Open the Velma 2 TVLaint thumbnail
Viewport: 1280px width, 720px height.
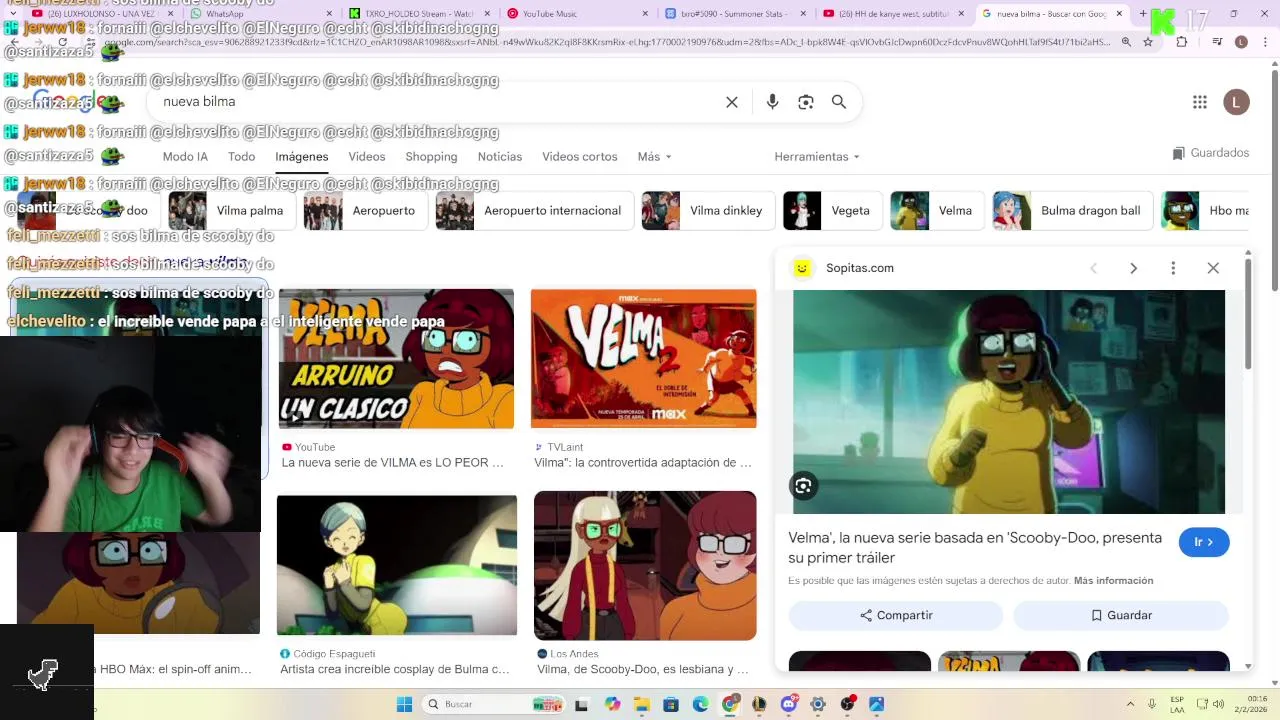644,359
